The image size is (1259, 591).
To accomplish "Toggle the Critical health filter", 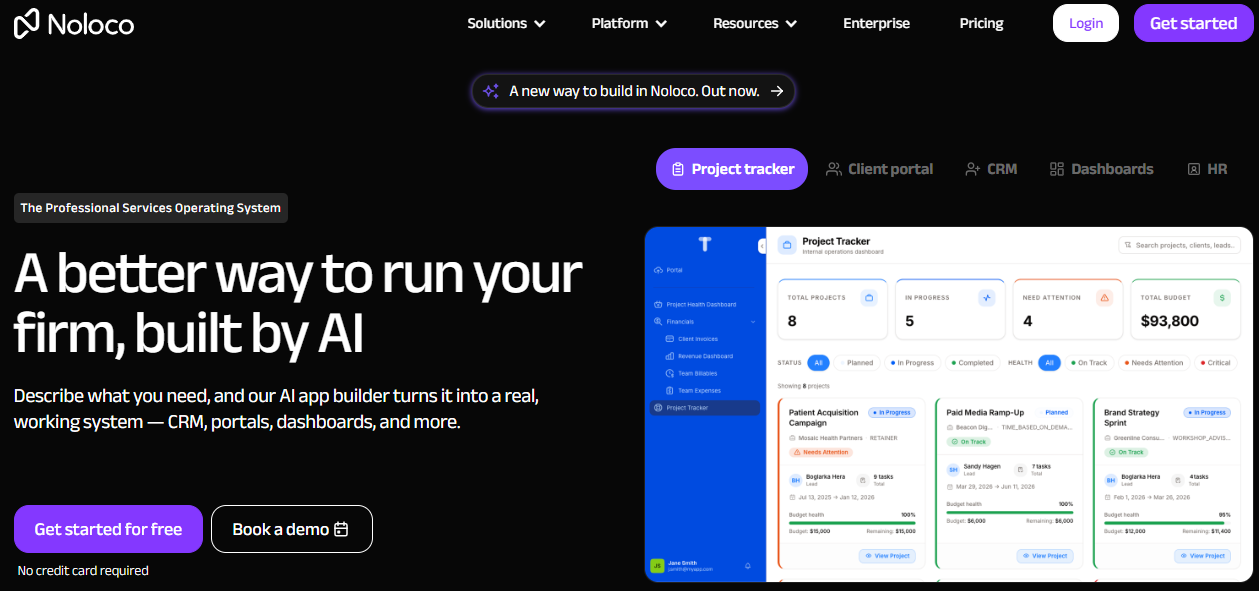I will pos(1216,363).
